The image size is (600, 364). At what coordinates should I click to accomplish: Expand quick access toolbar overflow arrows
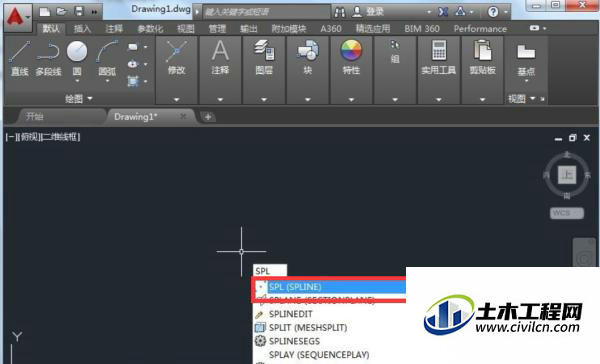click(x=94, y=12)
